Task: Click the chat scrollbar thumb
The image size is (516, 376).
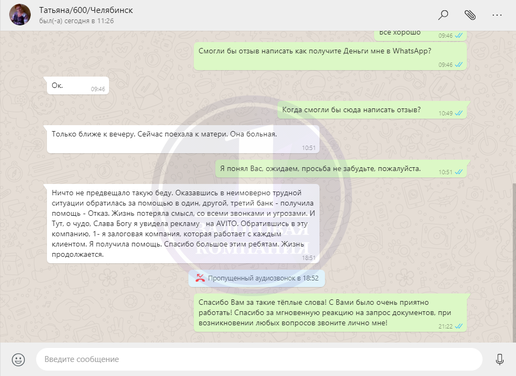Action: pos(514,262)
